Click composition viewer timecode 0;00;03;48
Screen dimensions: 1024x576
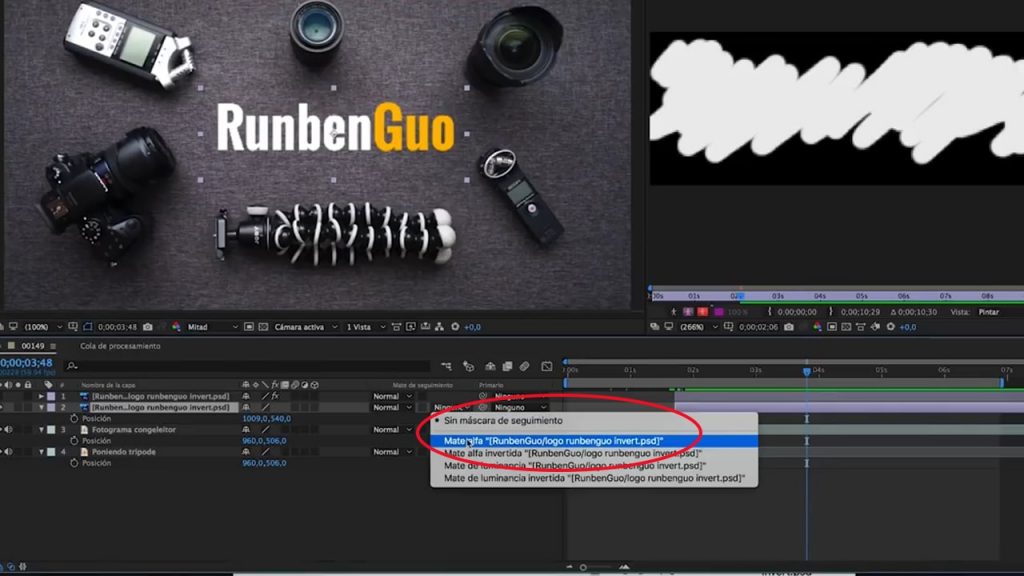(x=117, y=327)
